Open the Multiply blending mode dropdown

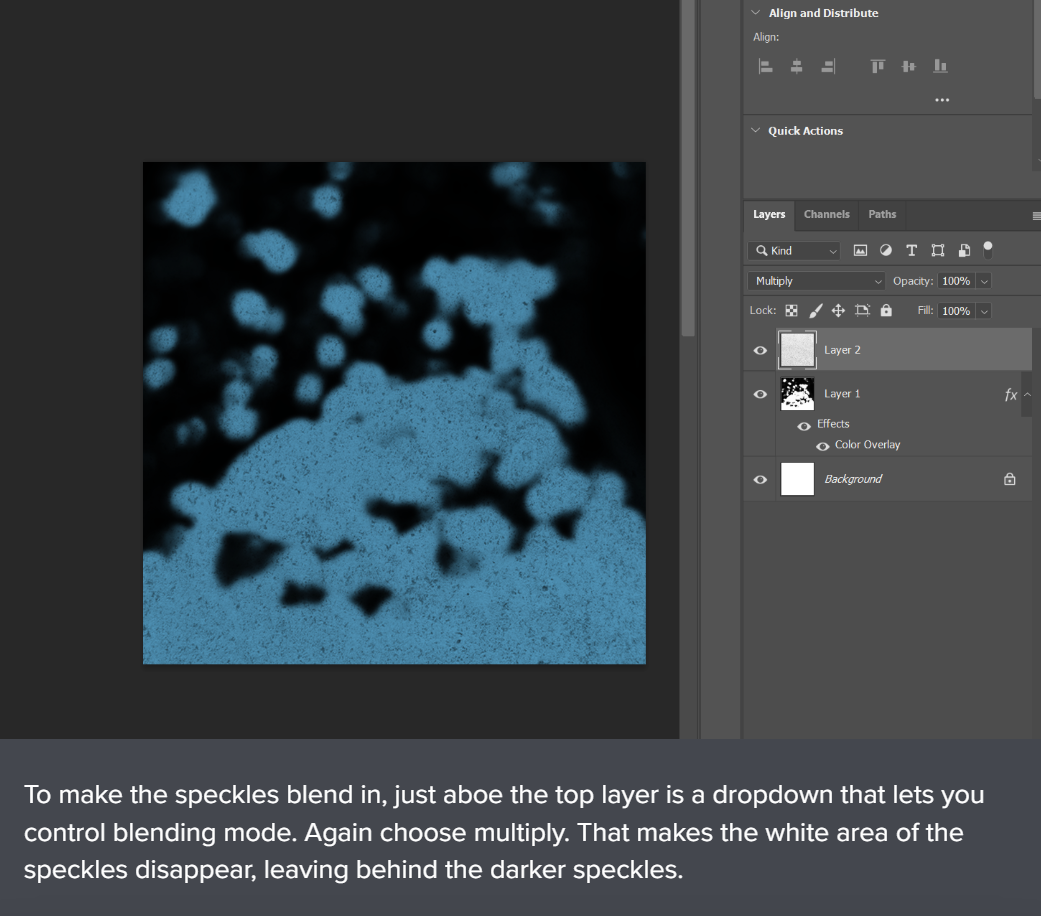(816, 281)
